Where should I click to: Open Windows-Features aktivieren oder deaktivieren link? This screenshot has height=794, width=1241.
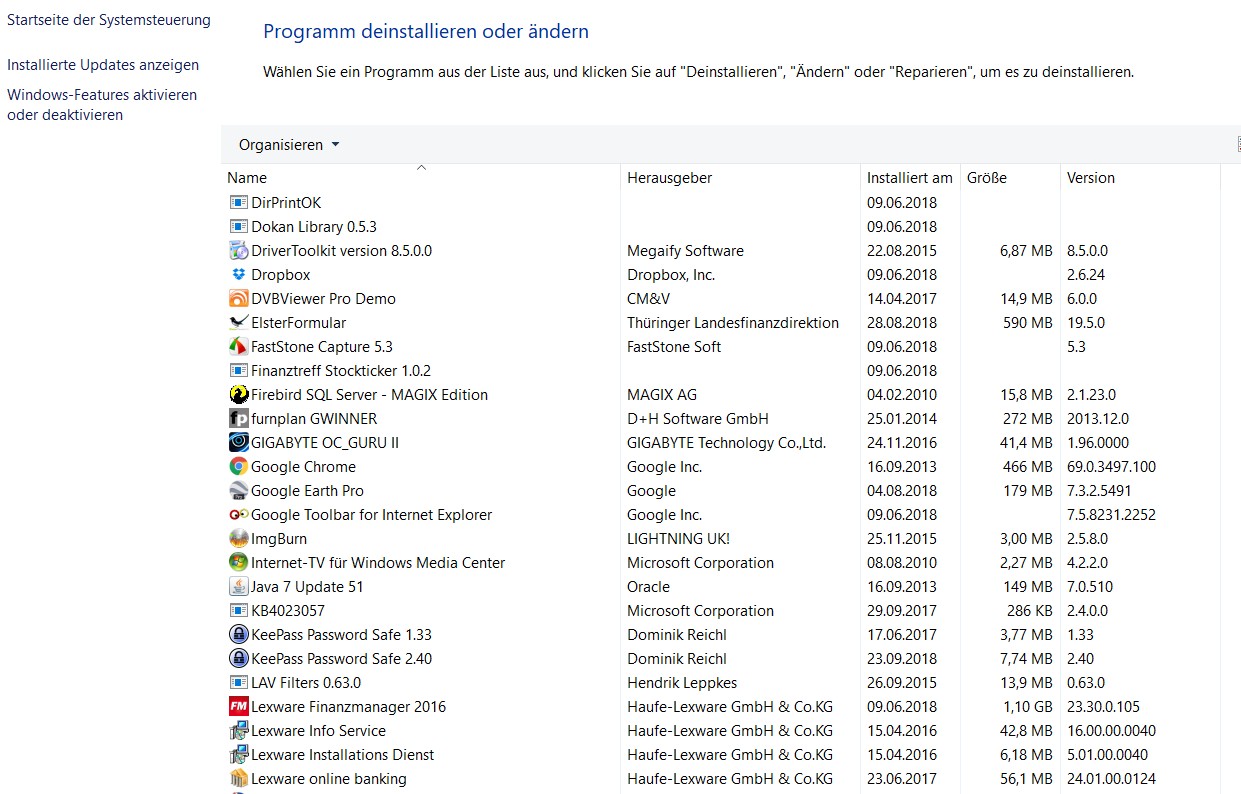click(102, 105)
